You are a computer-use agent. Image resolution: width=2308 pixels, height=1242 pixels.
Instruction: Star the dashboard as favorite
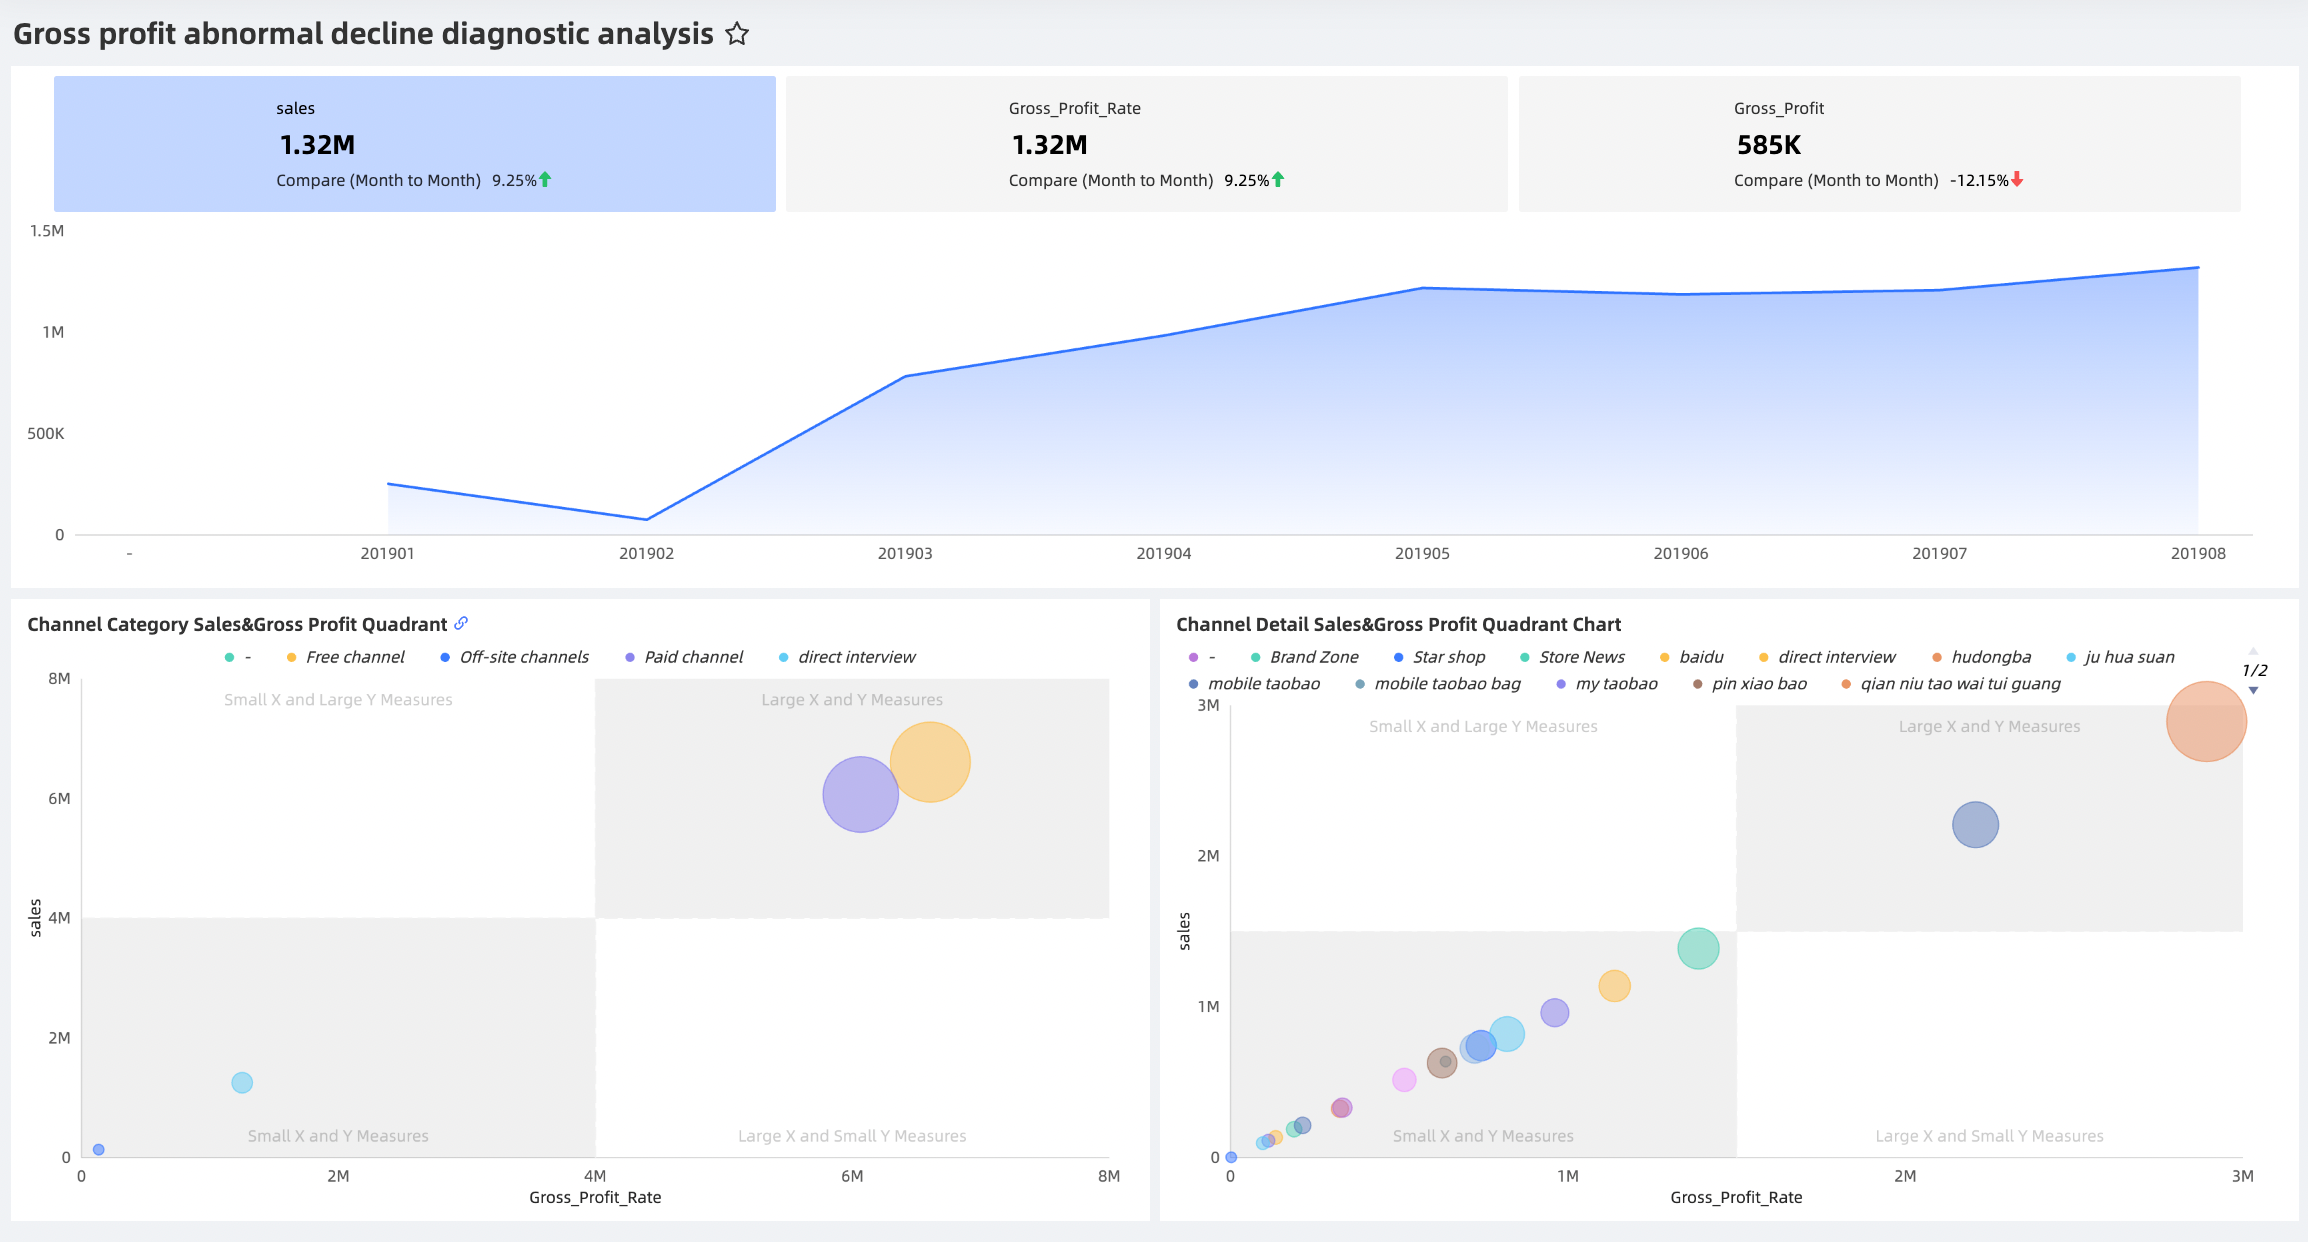[737, 34]
